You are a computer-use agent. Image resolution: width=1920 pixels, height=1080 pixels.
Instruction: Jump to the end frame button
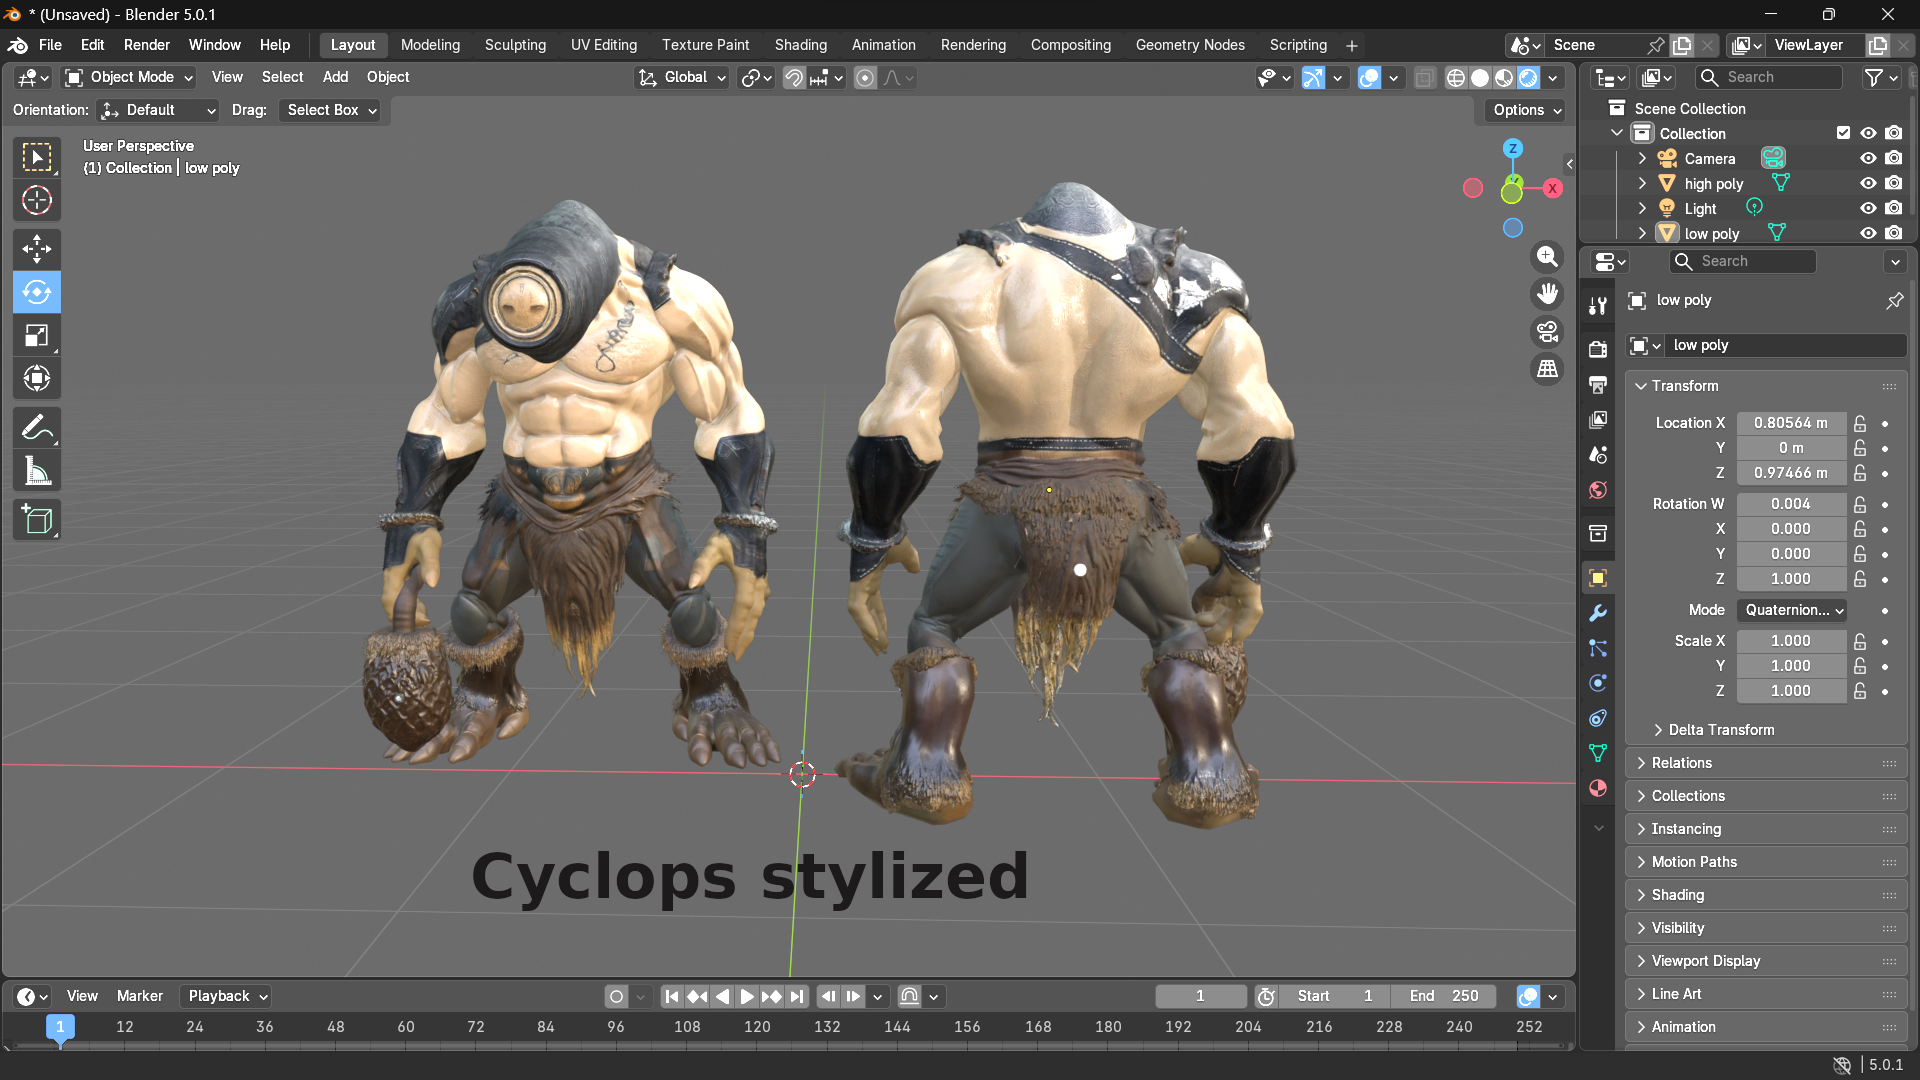(796, 997)
